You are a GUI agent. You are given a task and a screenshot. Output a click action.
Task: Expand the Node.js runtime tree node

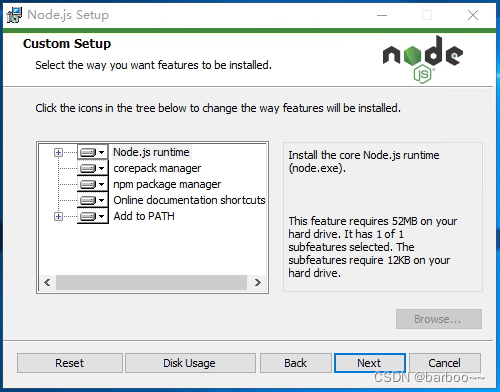[x=58, y=152]
